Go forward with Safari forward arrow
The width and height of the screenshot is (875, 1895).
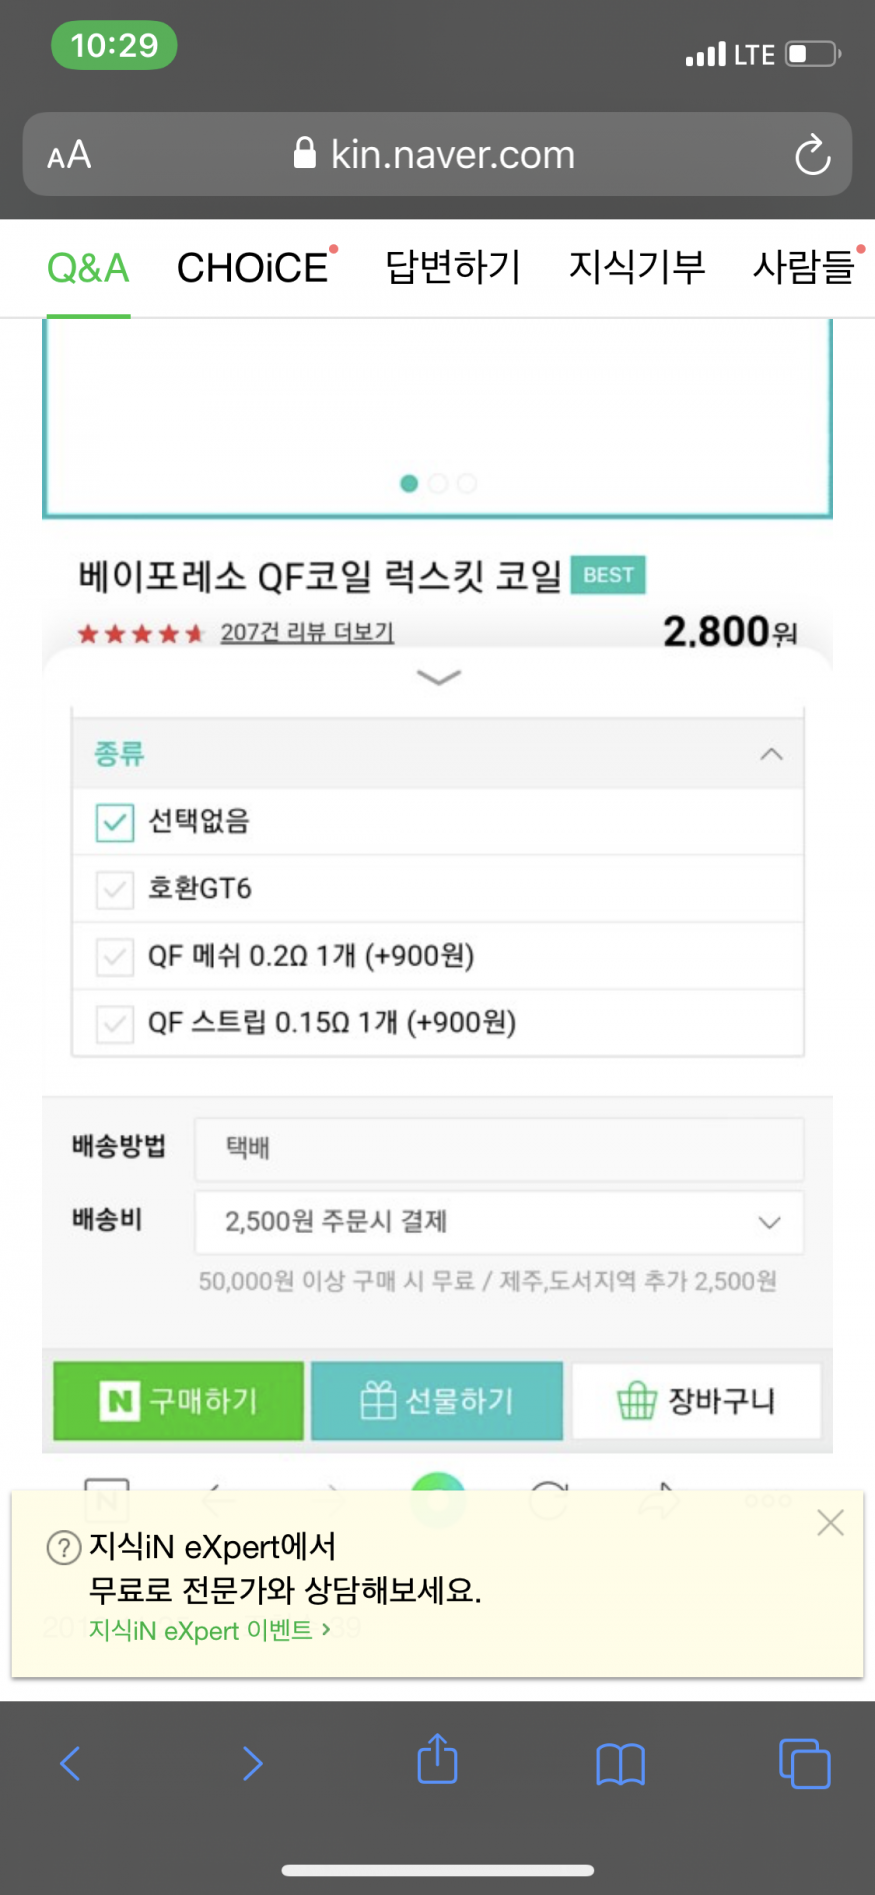click(253, 1763)
